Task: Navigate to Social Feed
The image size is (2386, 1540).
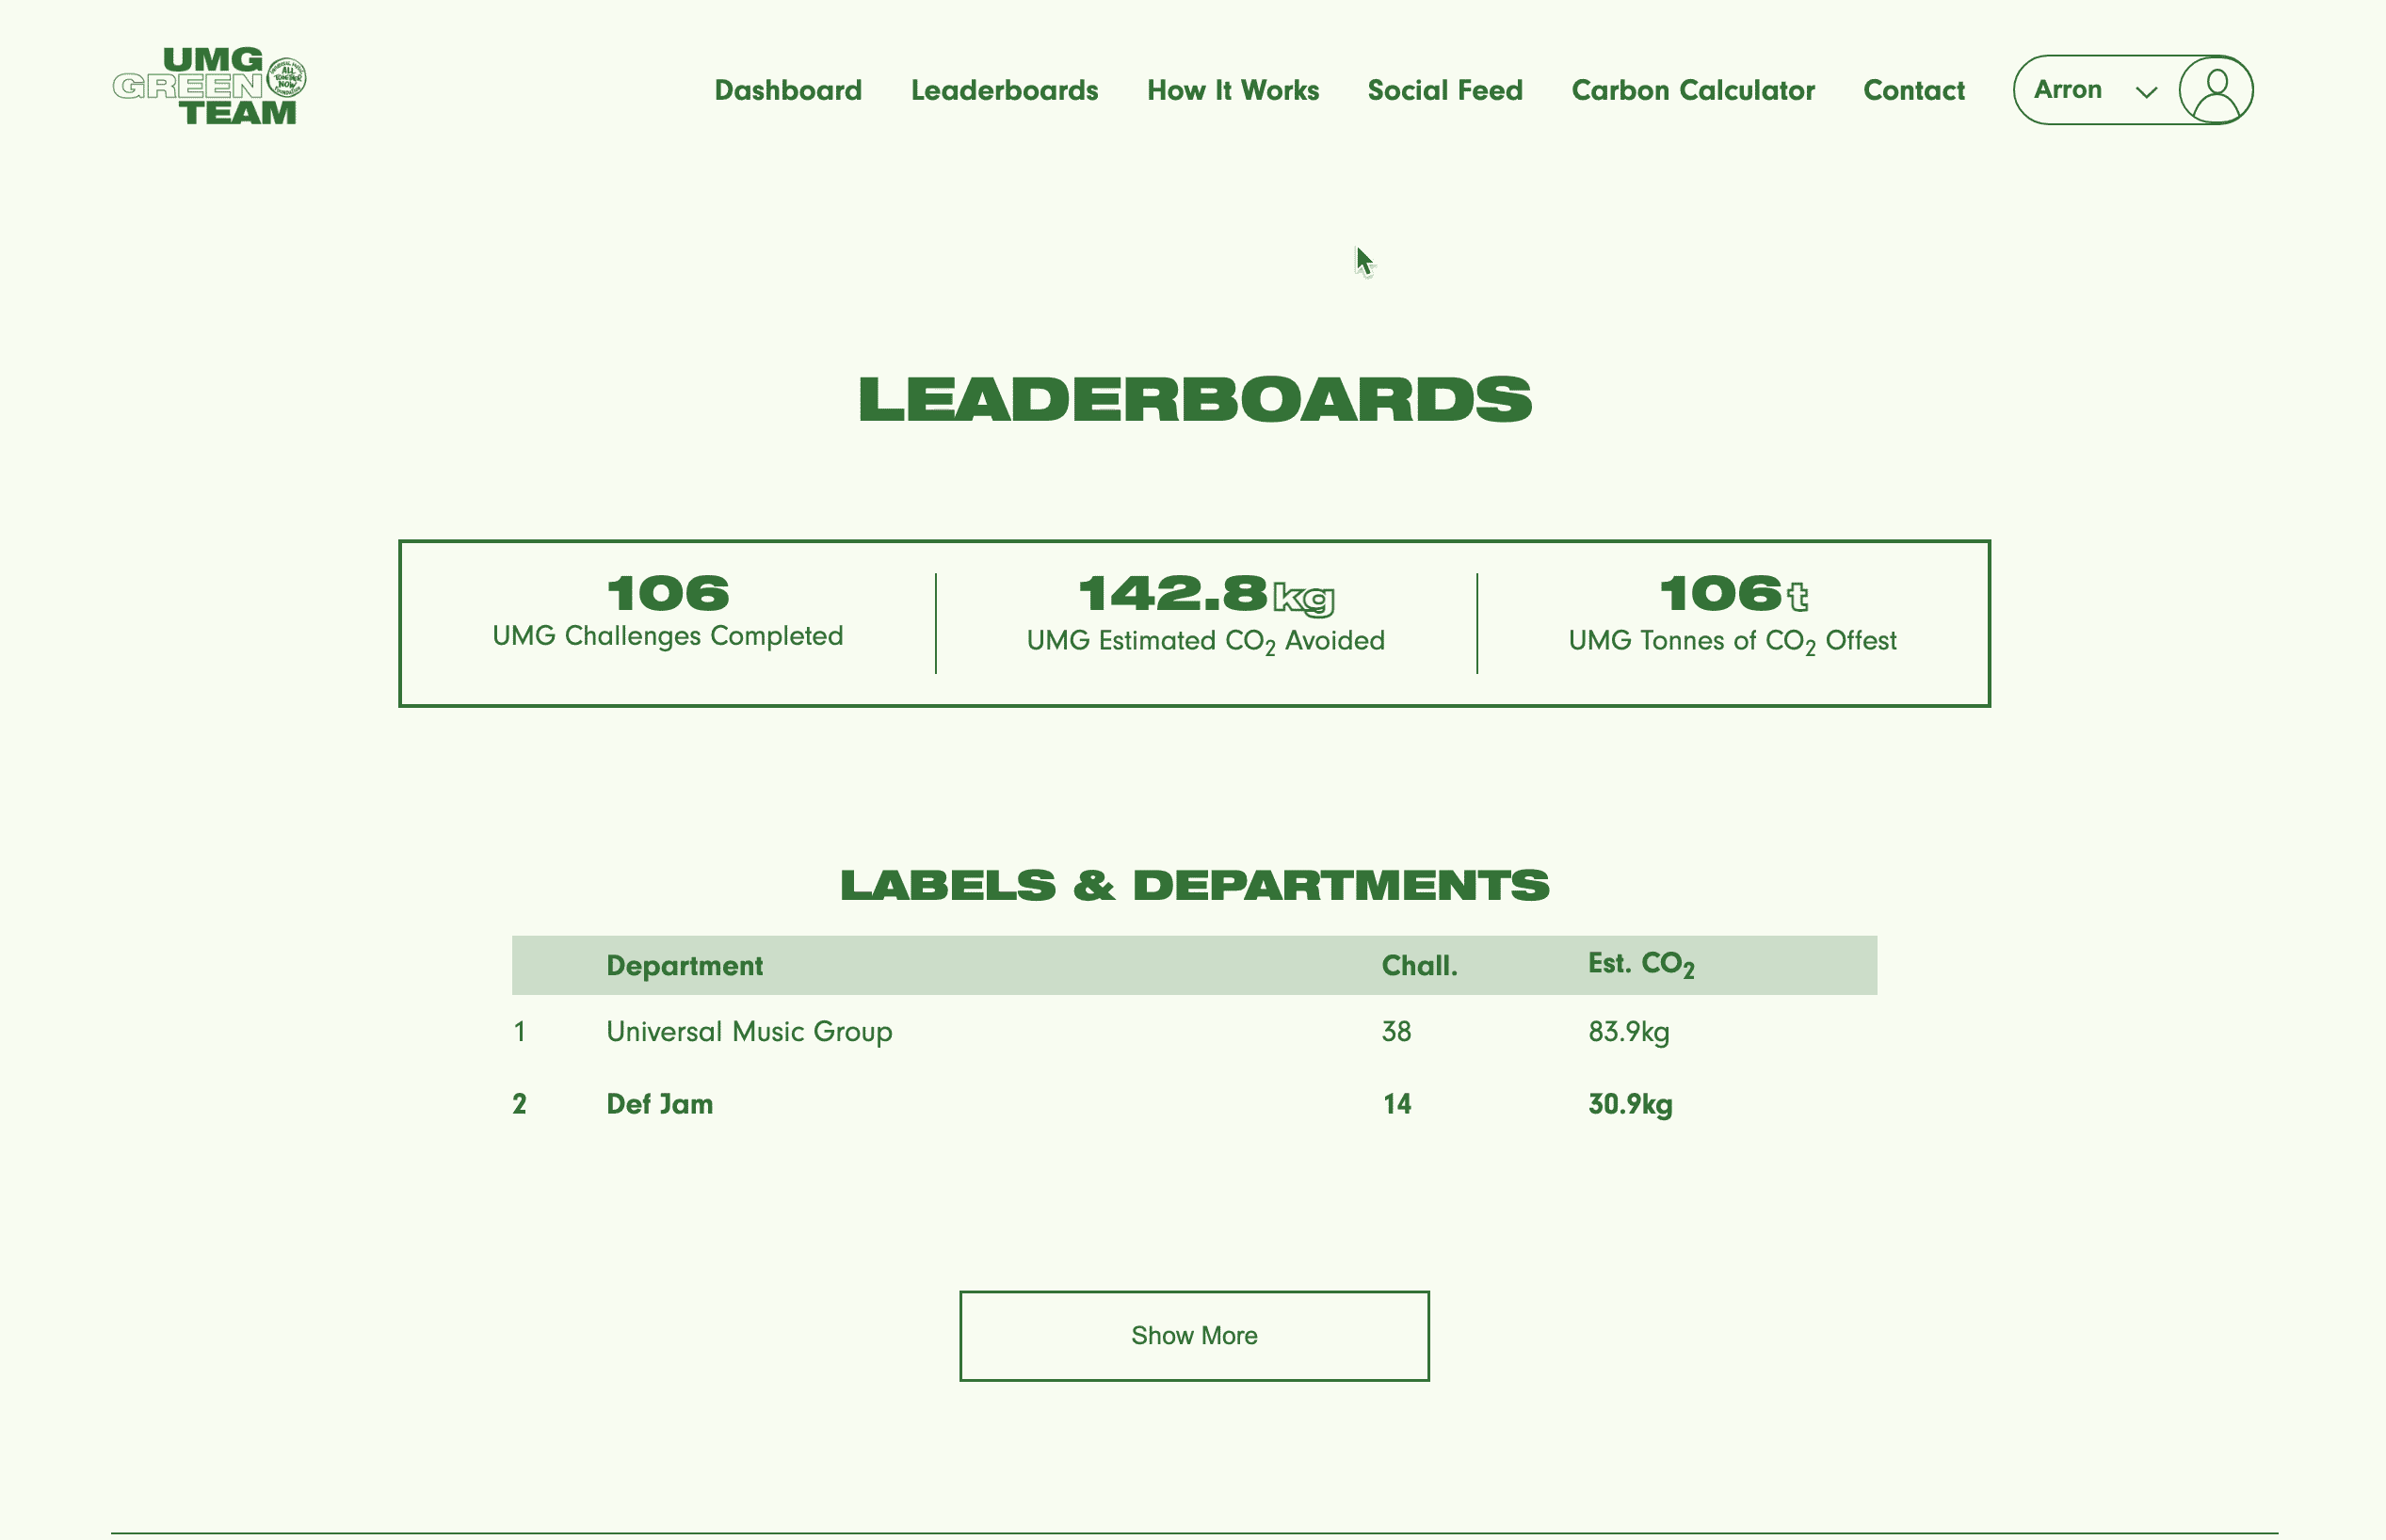Action: [x=1445, y=90]
